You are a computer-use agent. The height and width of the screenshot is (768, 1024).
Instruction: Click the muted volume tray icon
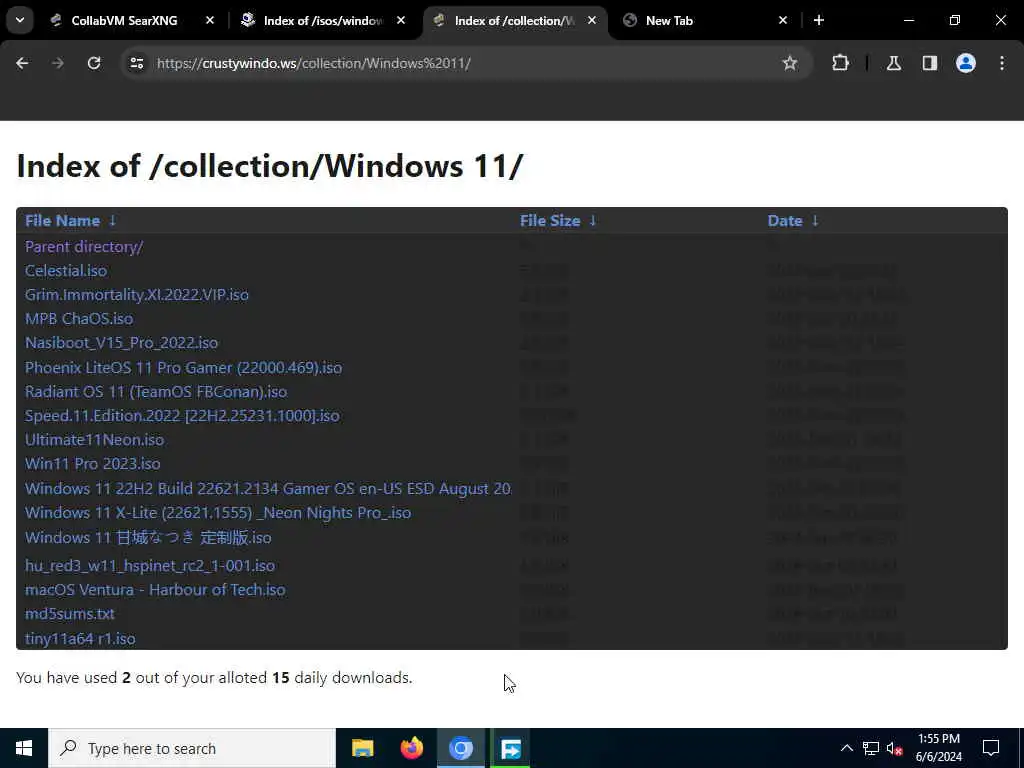(895, 748)
